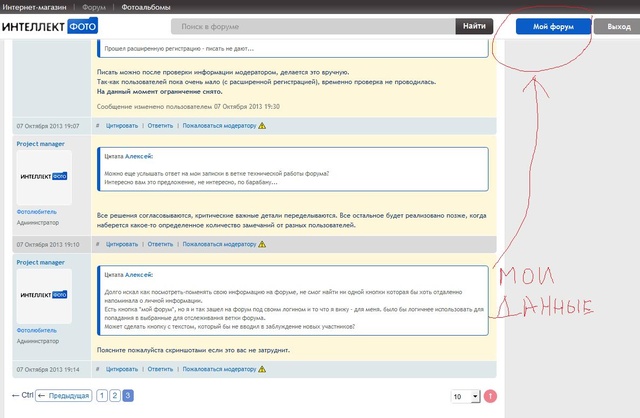Click Ответить in the 19:10 post
The width and height of the screenshot is (640, 418).
pos(160,244)
